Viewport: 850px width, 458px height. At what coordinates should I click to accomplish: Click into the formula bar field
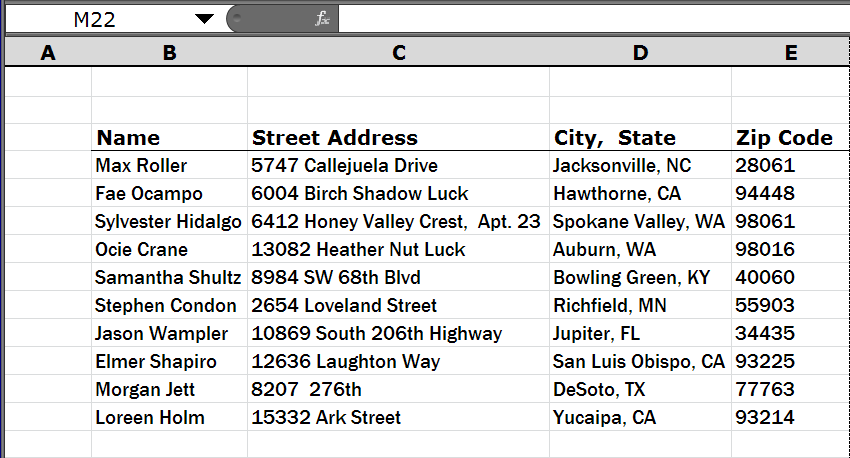click(594, 19)
